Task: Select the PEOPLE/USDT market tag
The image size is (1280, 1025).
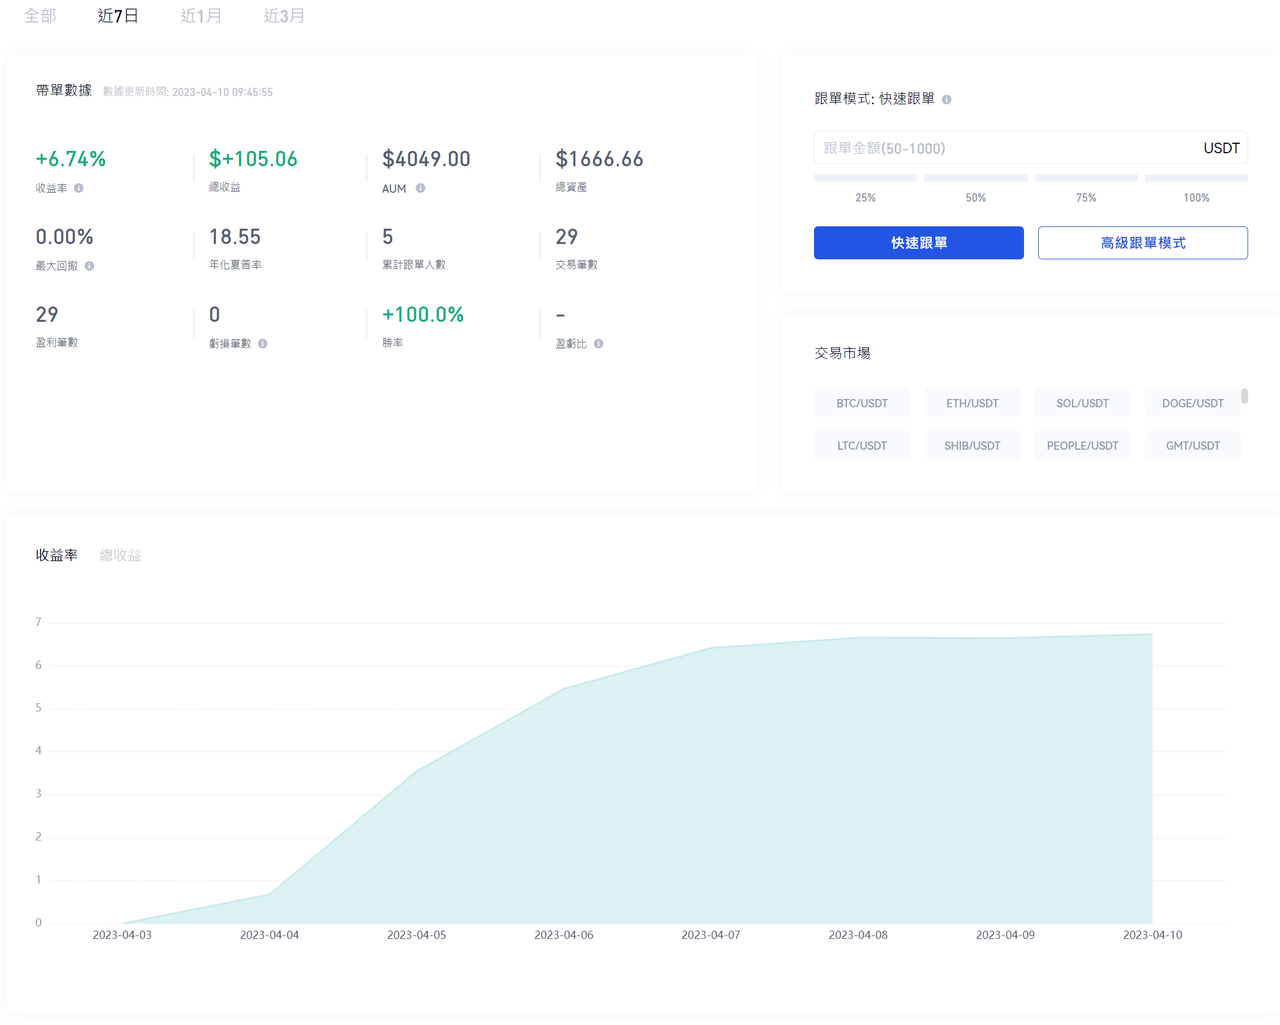Action: 1082,445
